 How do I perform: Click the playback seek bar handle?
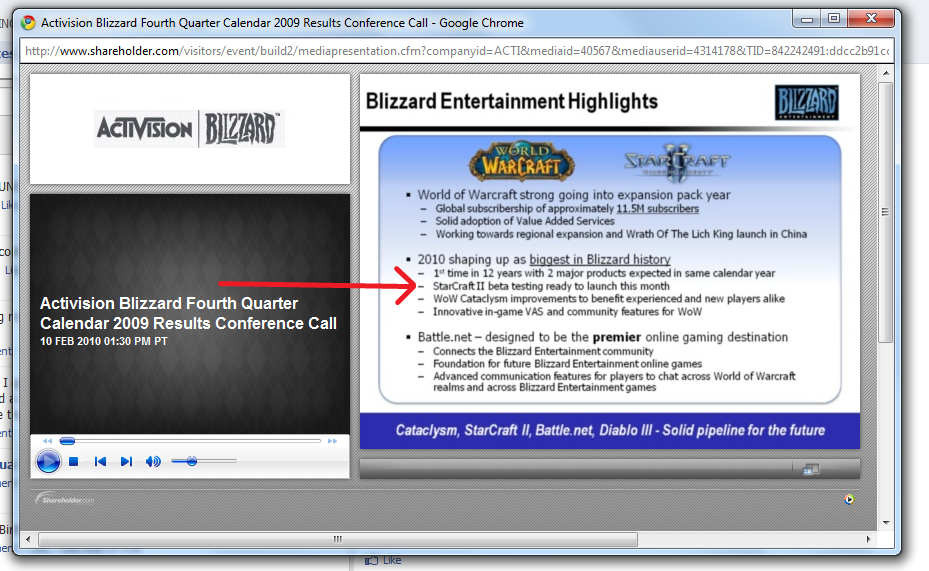pyautogui.click(x=68, y=441)
